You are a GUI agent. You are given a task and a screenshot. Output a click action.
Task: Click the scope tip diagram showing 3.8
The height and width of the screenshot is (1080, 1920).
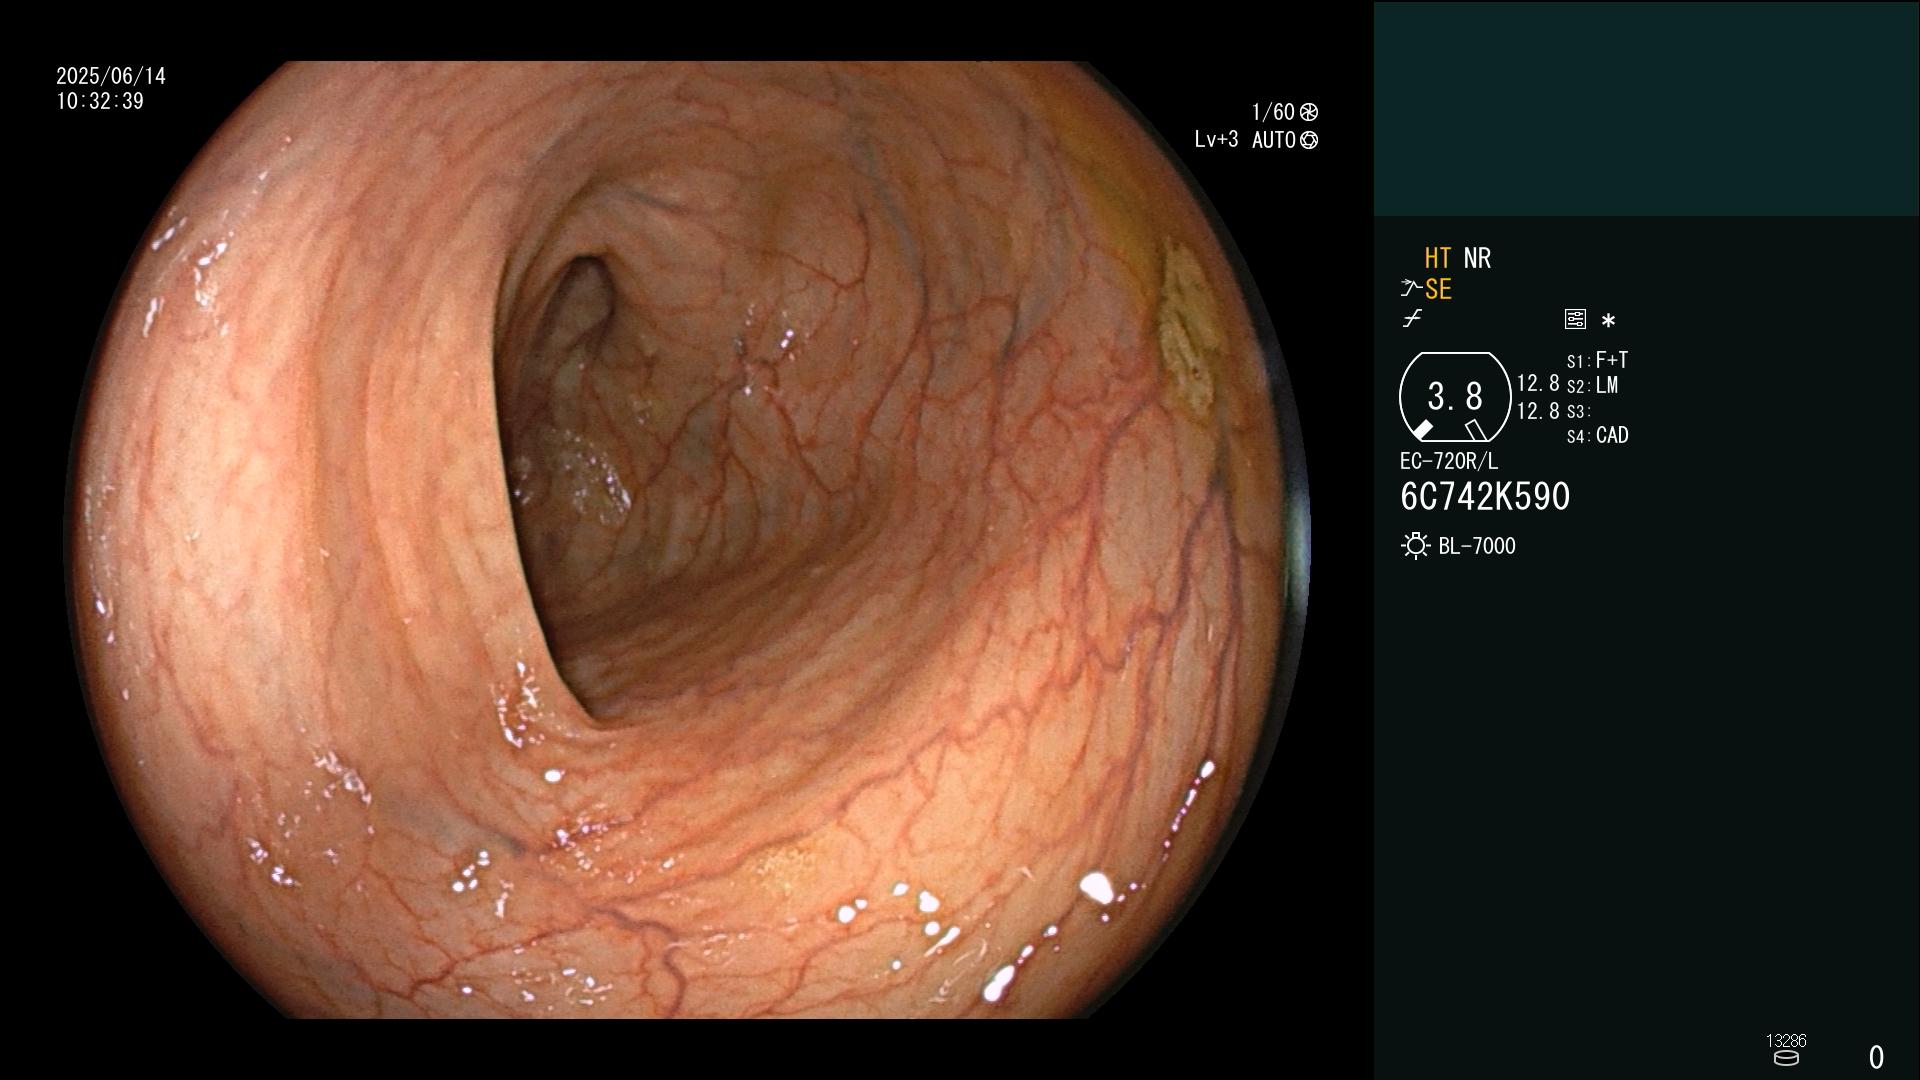pos(1455,397)
